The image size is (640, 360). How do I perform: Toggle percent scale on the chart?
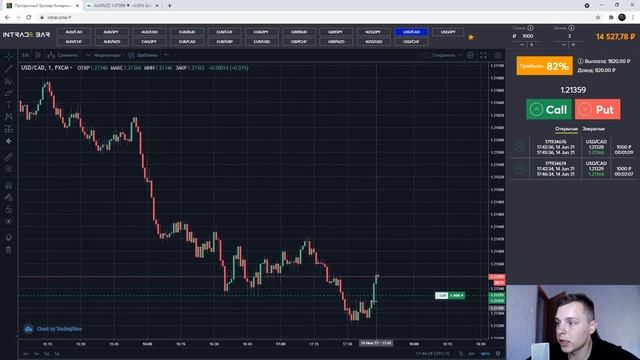[461, 353]
